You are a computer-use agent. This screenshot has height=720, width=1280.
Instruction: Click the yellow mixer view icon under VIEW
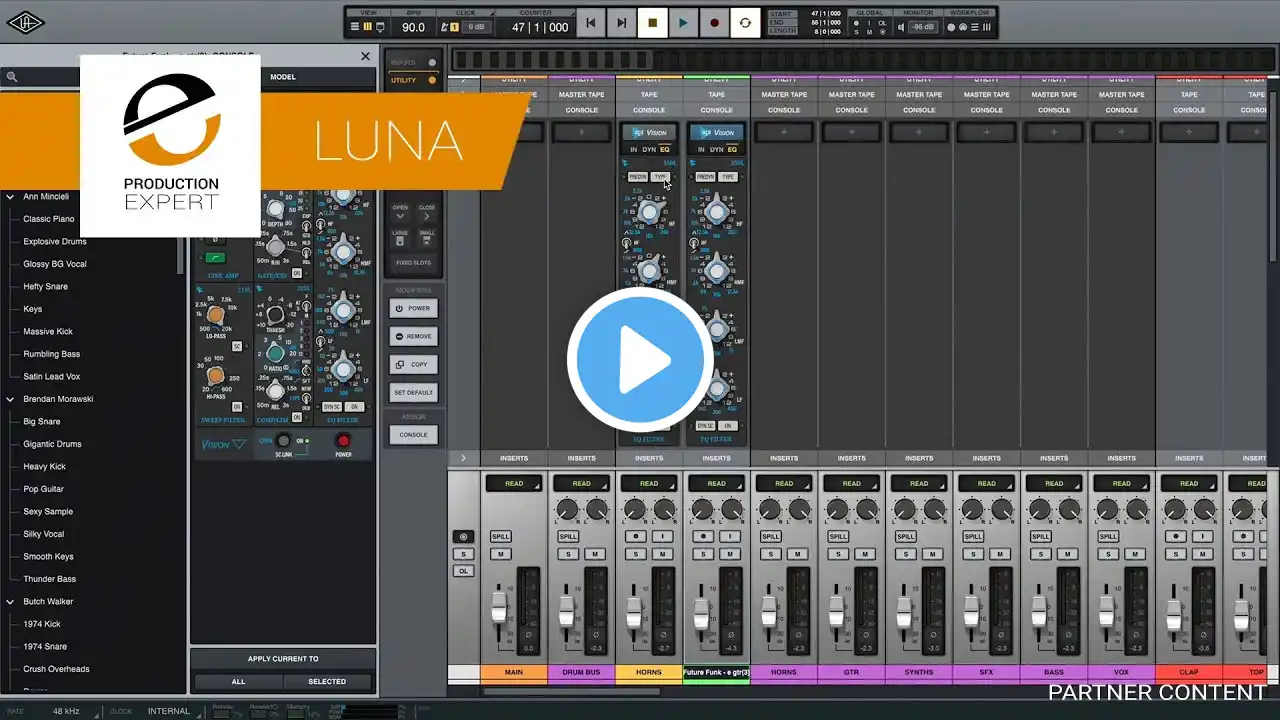(367, 27)
